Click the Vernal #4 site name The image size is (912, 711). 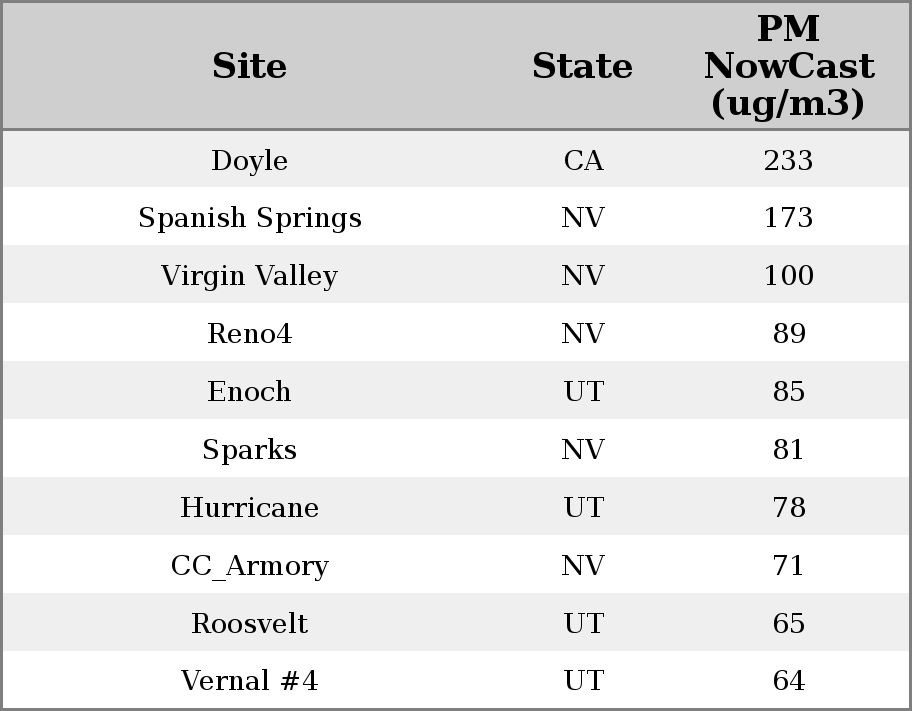pos(249,681)
